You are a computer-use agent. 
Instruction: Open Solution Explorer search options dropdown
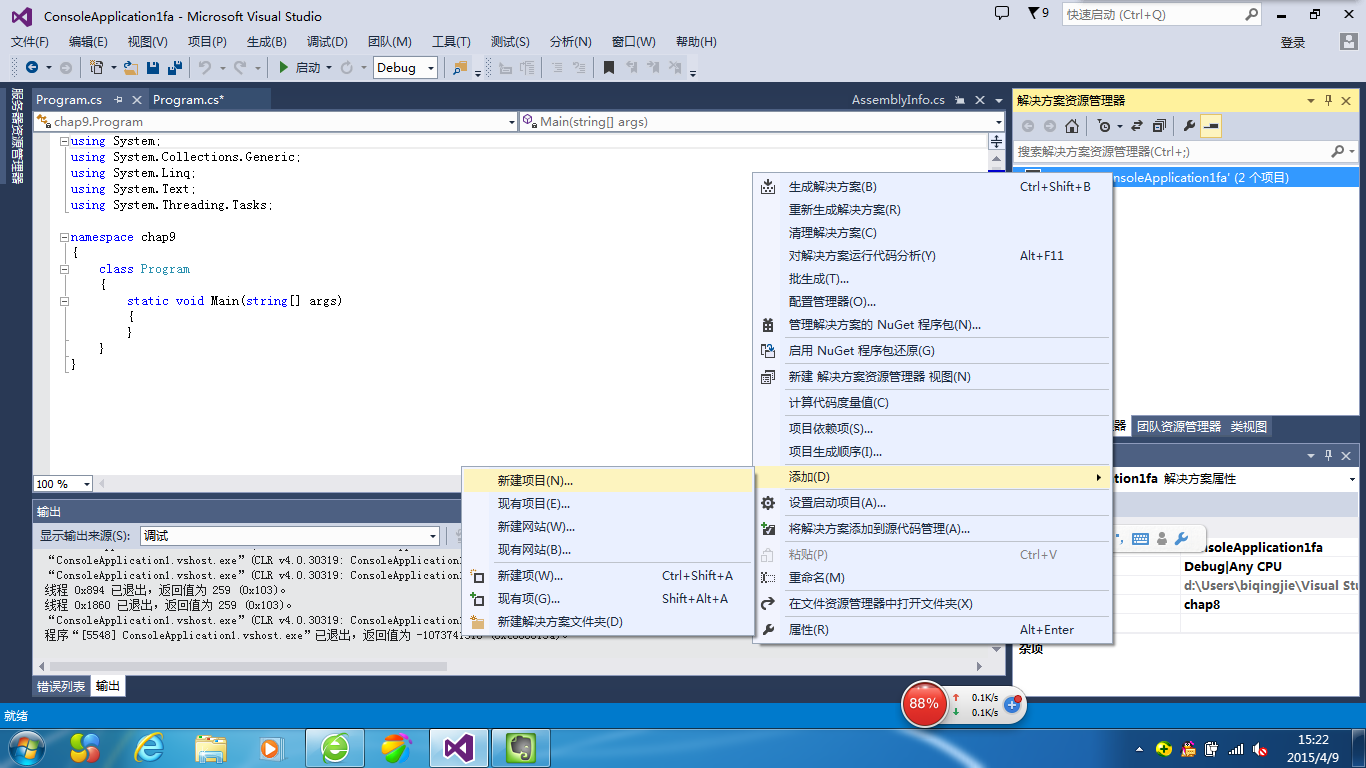(x=1353, y=151)
